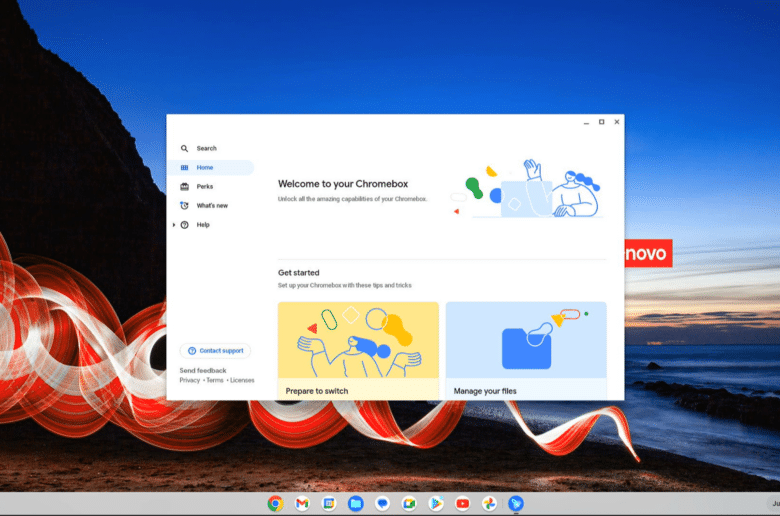The width and height of the screenshot is (780, 516).
Task: Minimize the Explore window
Action: [x=586, y=122]
